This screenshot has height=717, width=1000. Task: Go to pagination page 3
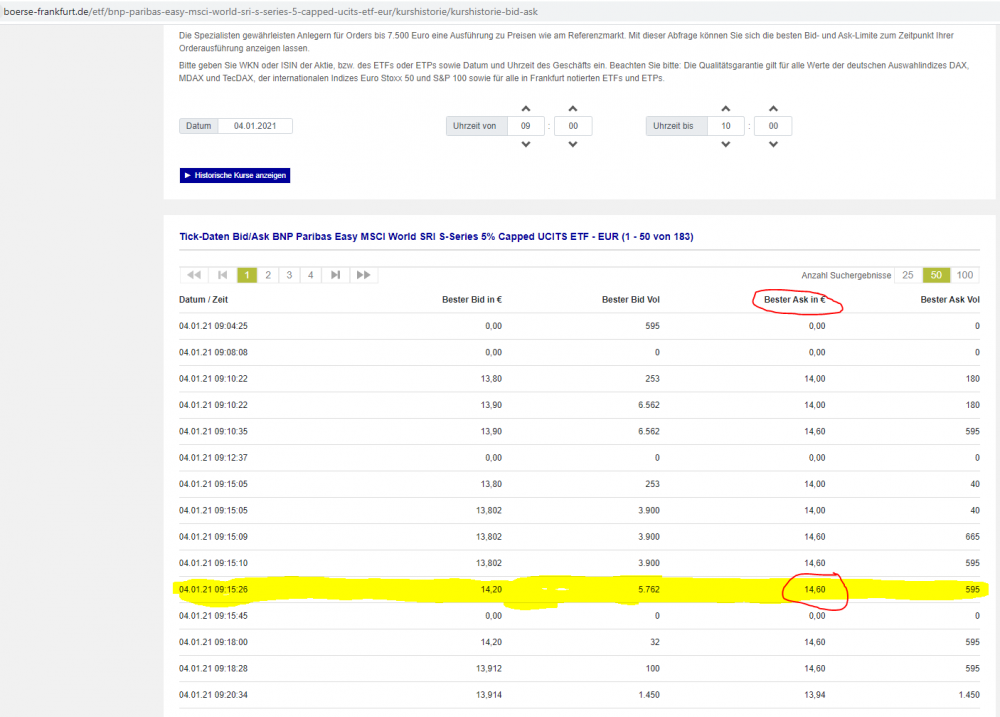click(289, 275)
